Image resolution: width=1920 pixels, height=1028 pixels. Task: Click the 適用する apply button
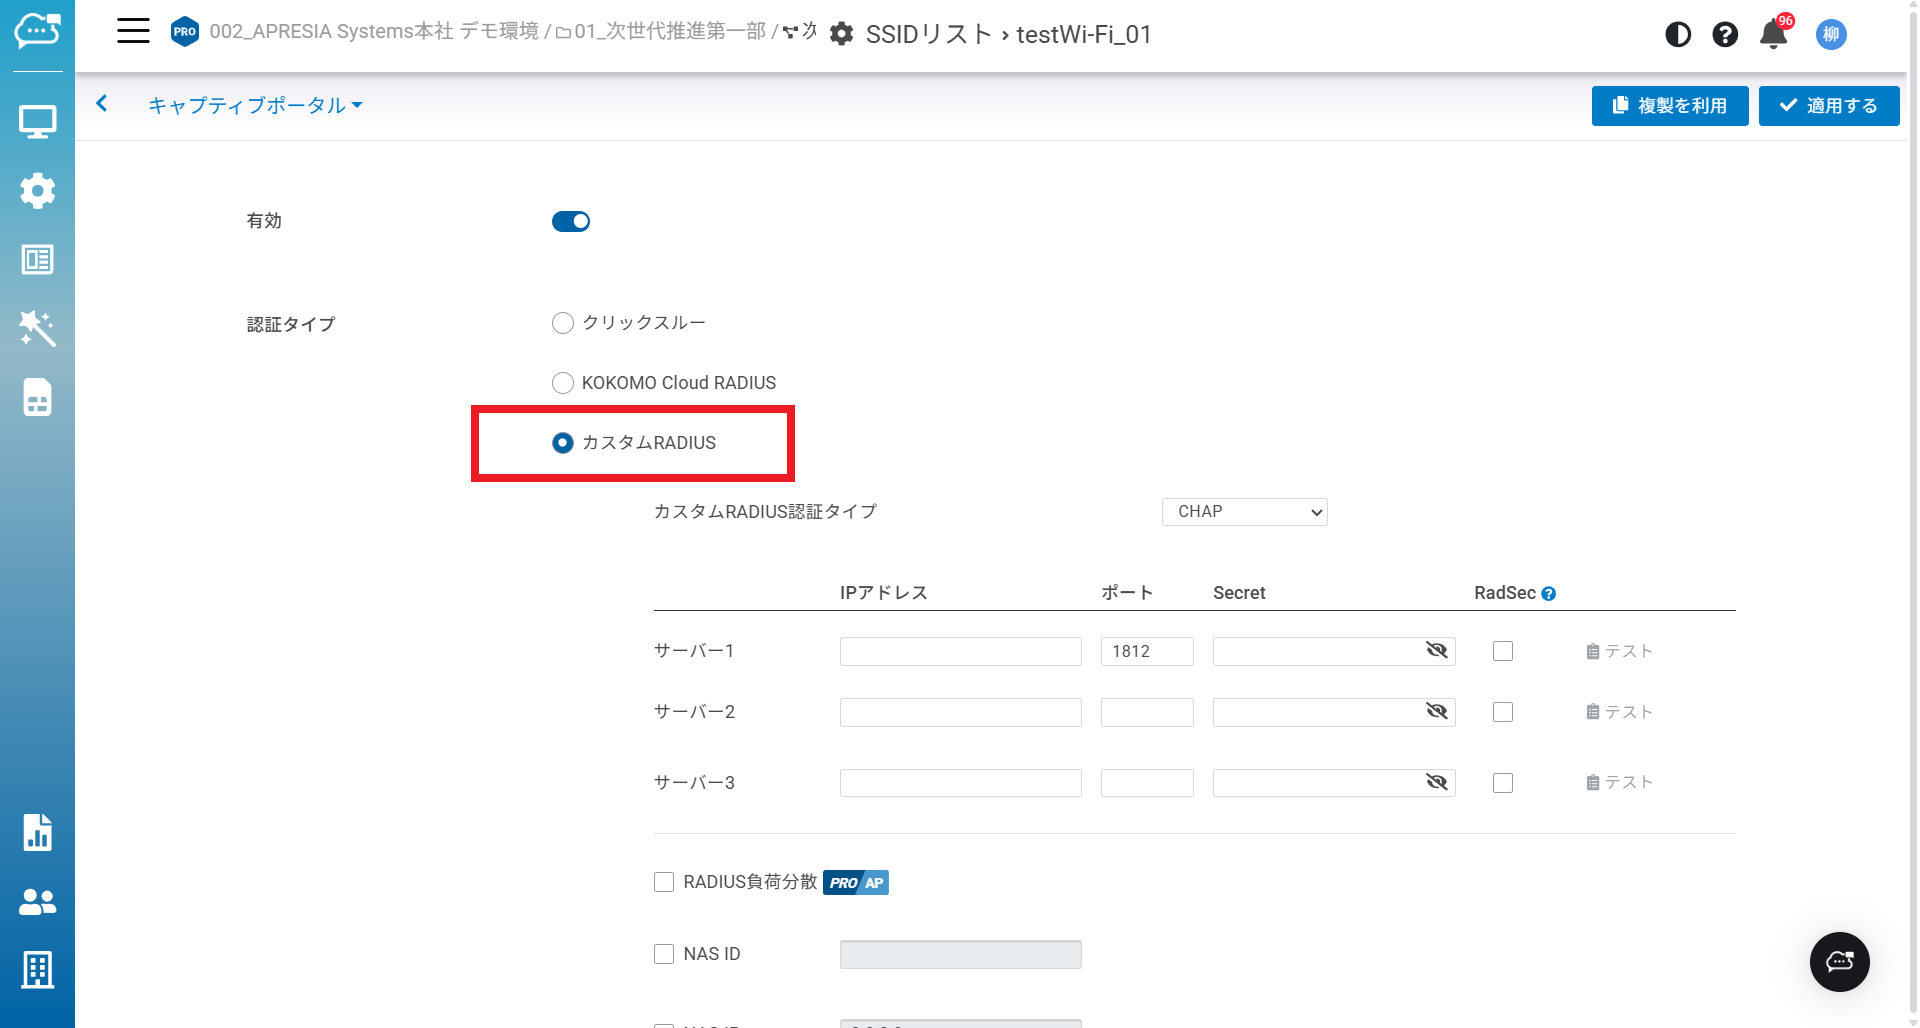coord(1828,106)
